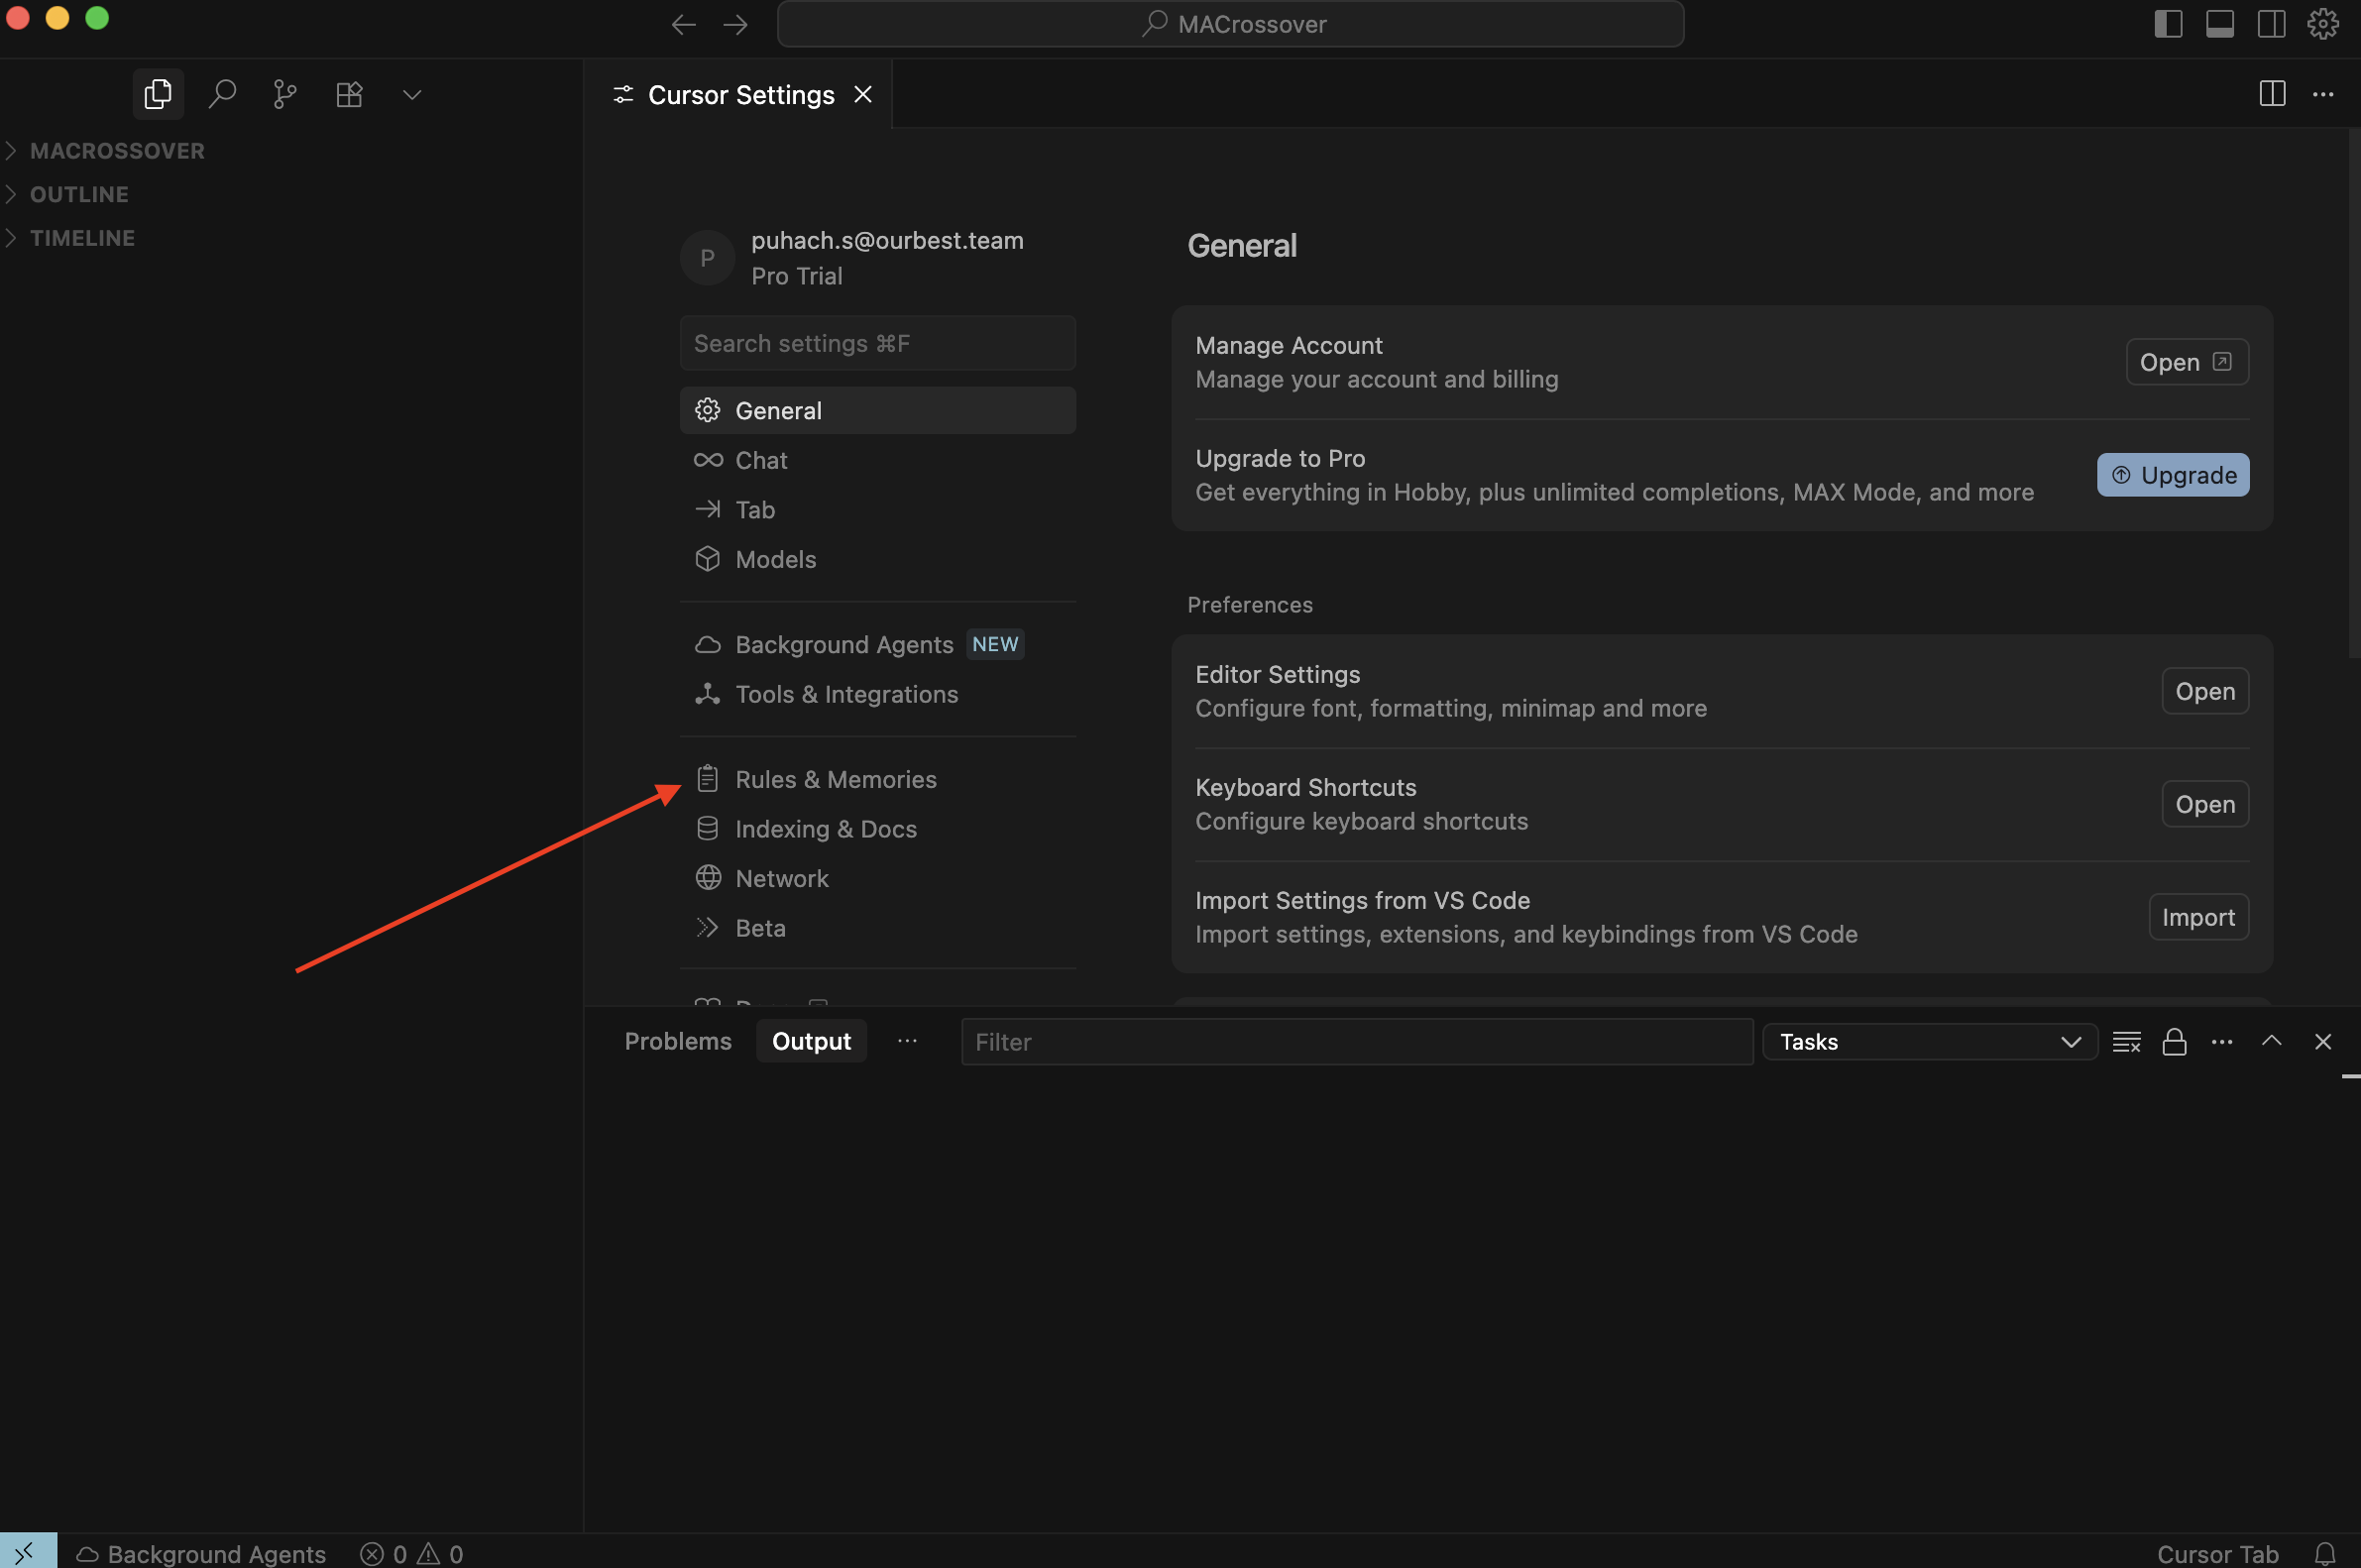Click the Upgrade to Pro button
The width and height of the screenshot is (2361, 1568).
(2172, 475)
